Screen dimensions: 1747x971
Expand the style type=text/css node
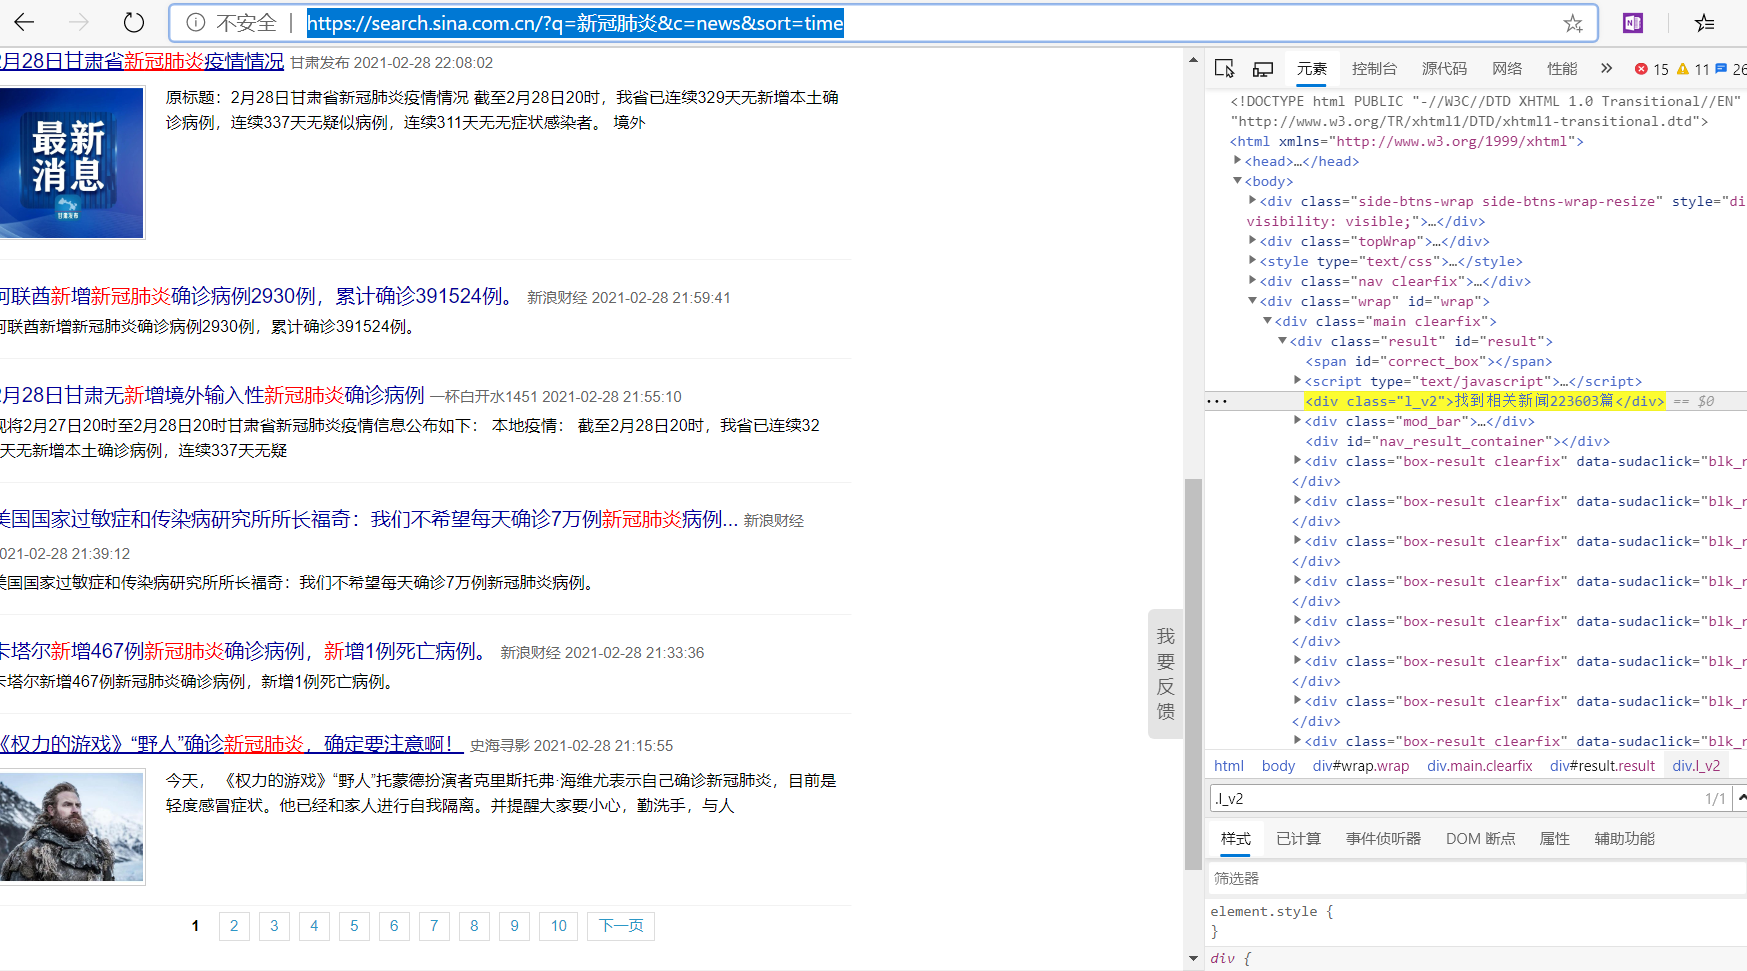(1252, 261)
